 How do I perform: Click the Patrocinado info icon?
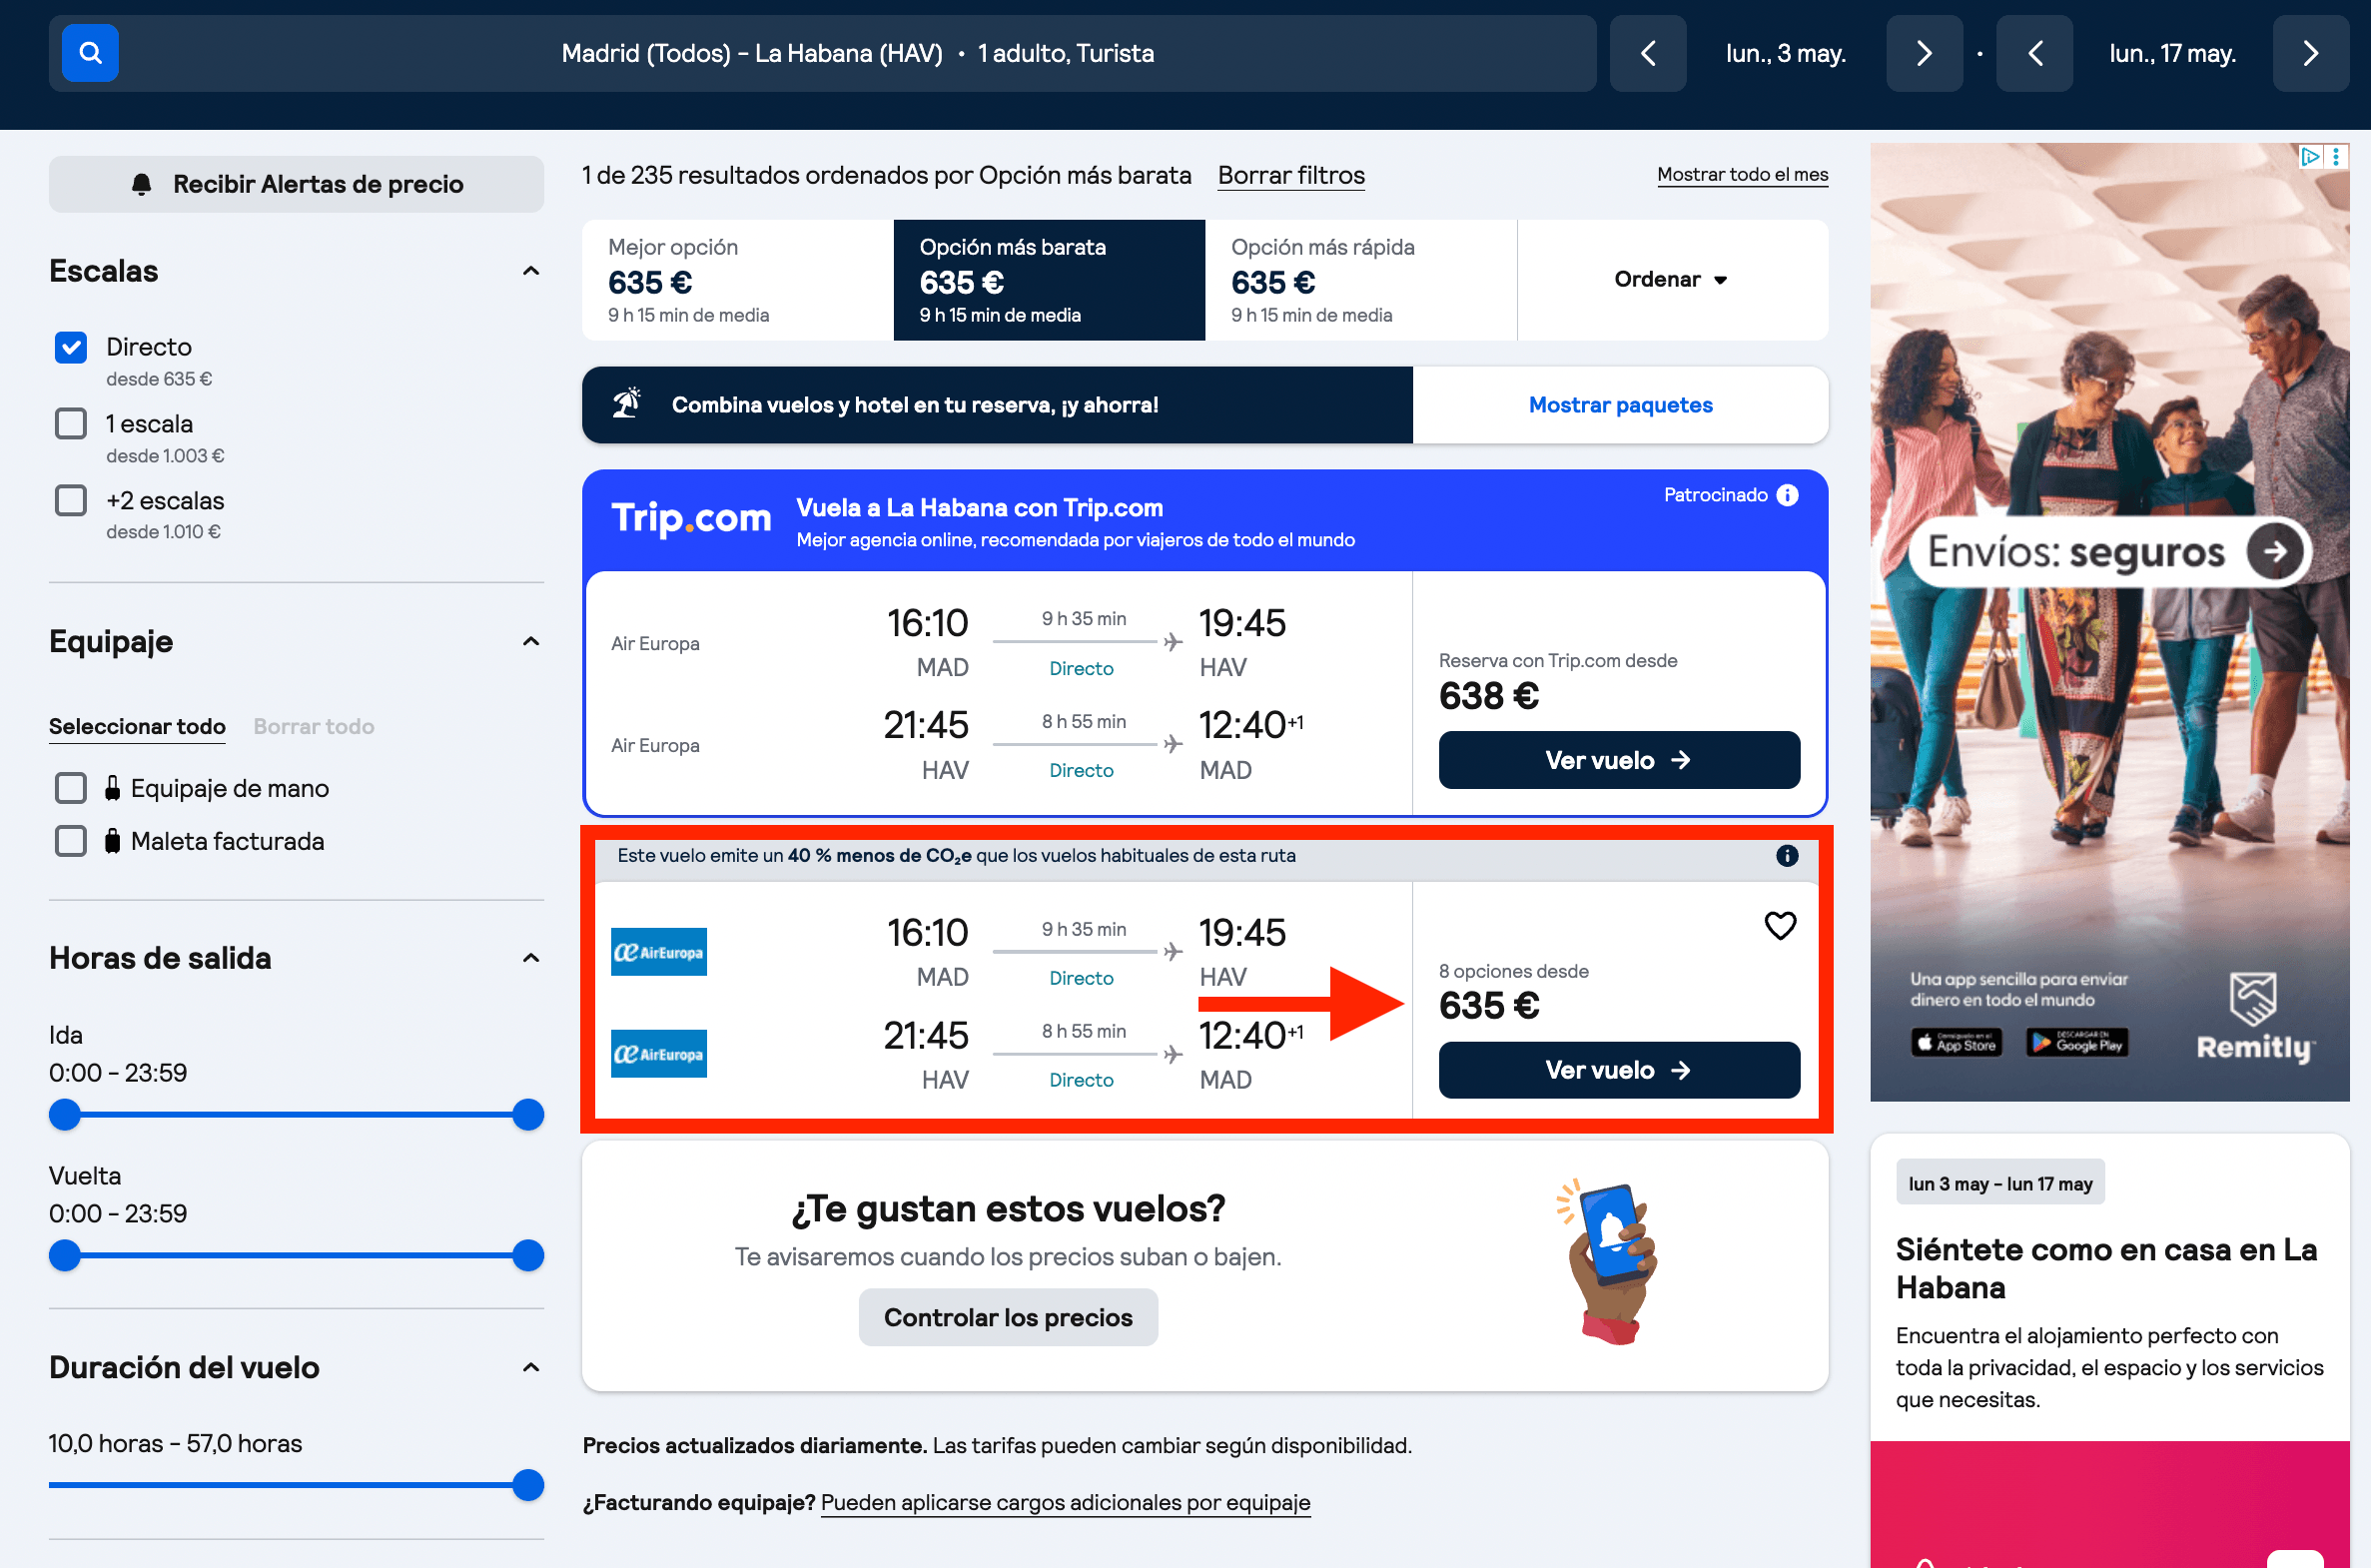(1787, 495)
